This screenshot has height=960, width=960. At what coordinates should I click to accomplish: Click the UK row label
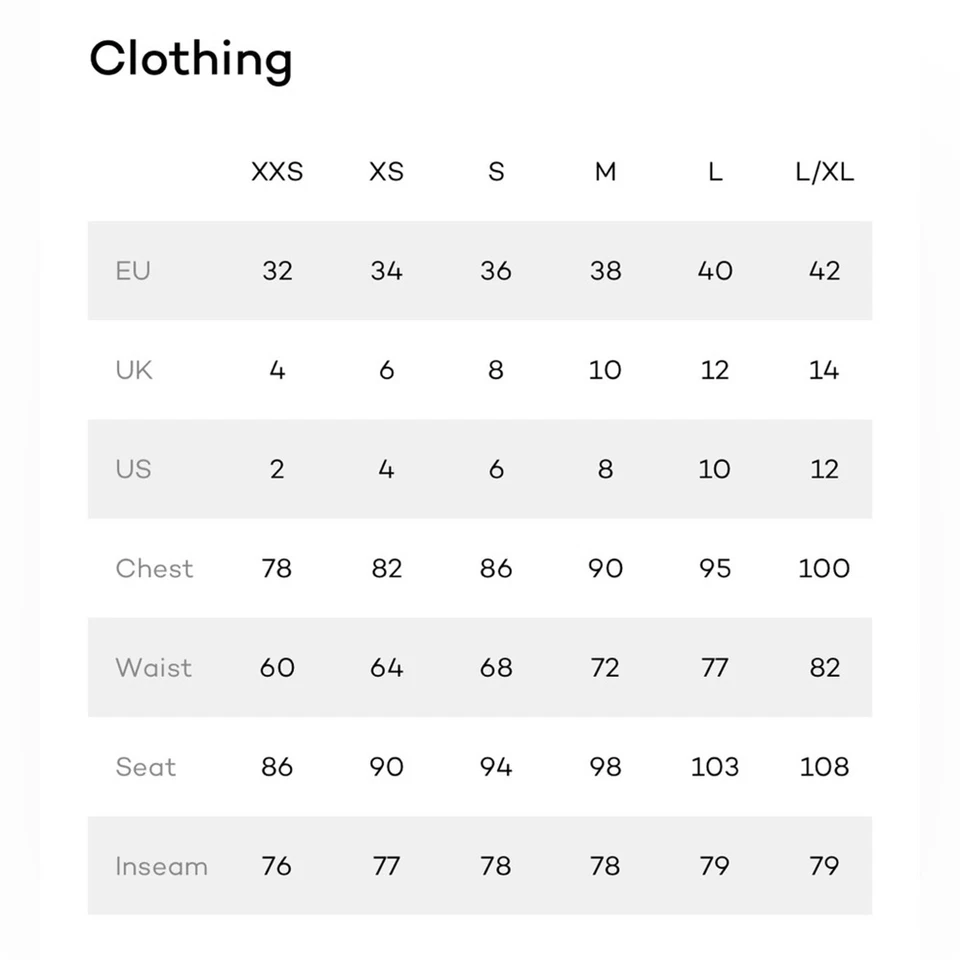[x=134, y=370]
